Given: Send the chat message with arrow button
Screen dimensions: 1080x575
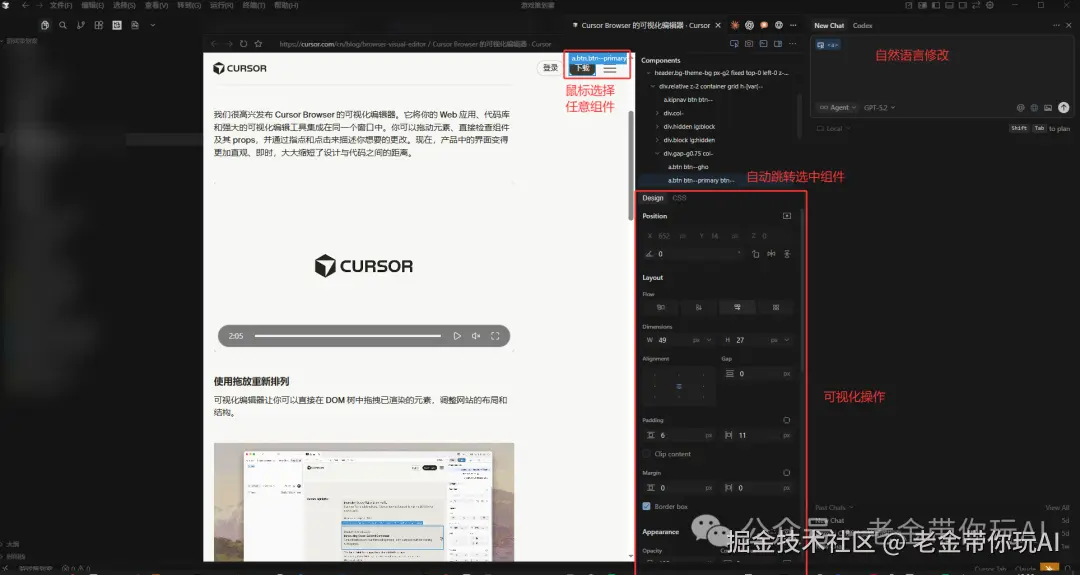Looking at the screenshot, I should click(1063, 107).
